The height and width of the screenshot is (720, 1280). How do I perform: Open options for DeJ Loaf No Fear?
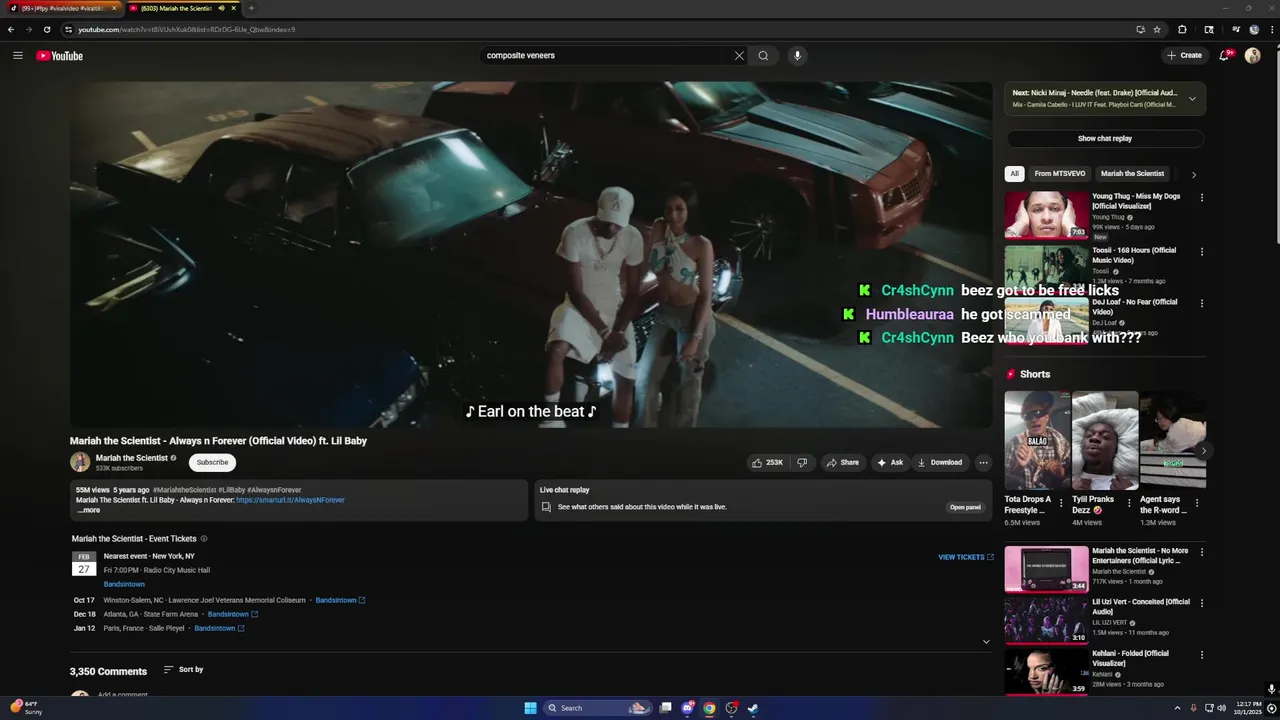coord(1202,304)
